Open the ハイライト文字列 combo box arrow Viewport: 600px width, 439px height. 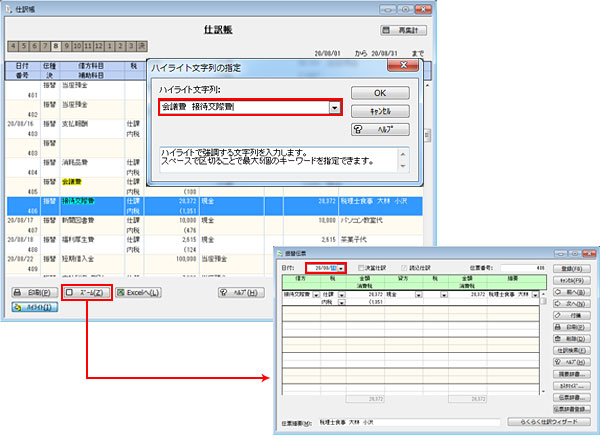click(x=335, y=108)
